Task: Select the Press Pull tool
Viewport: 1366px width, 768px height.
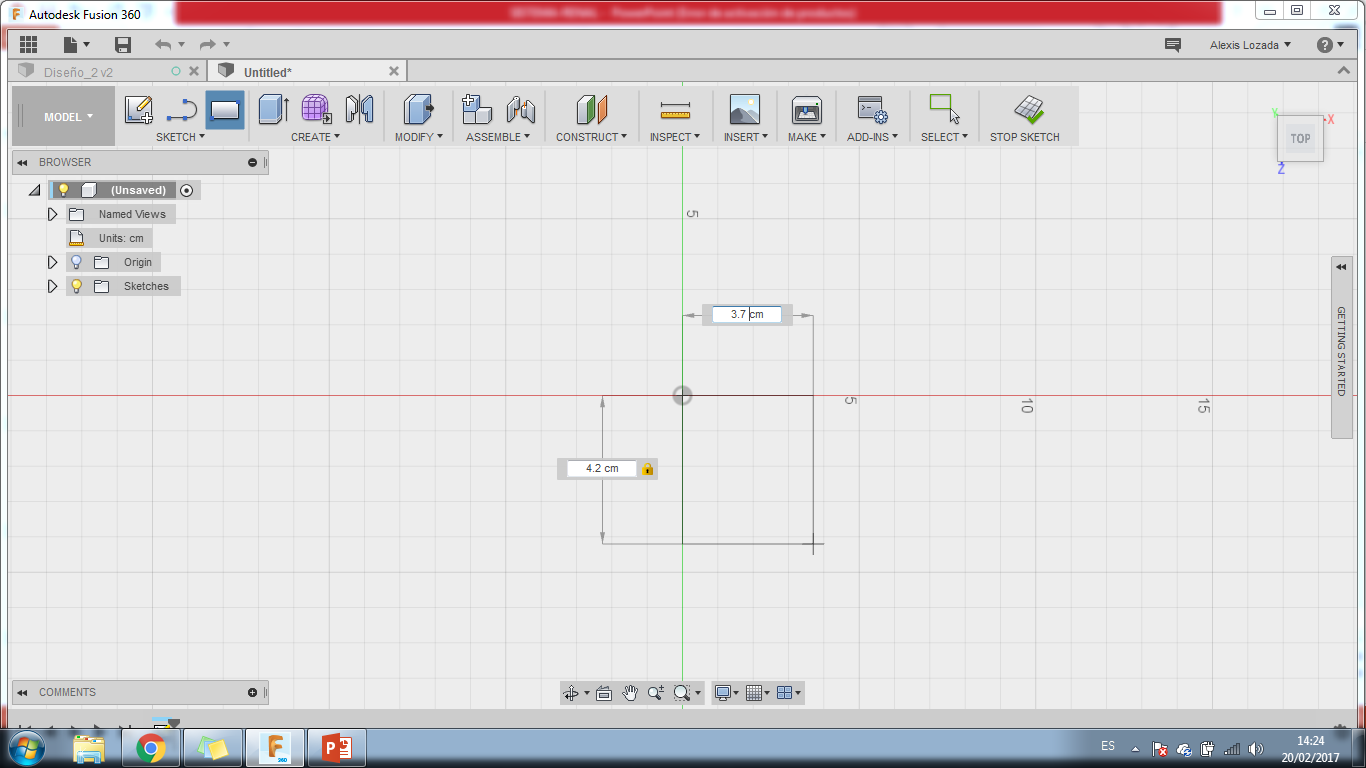Action: pyautogui.click(x=418, y=110)
